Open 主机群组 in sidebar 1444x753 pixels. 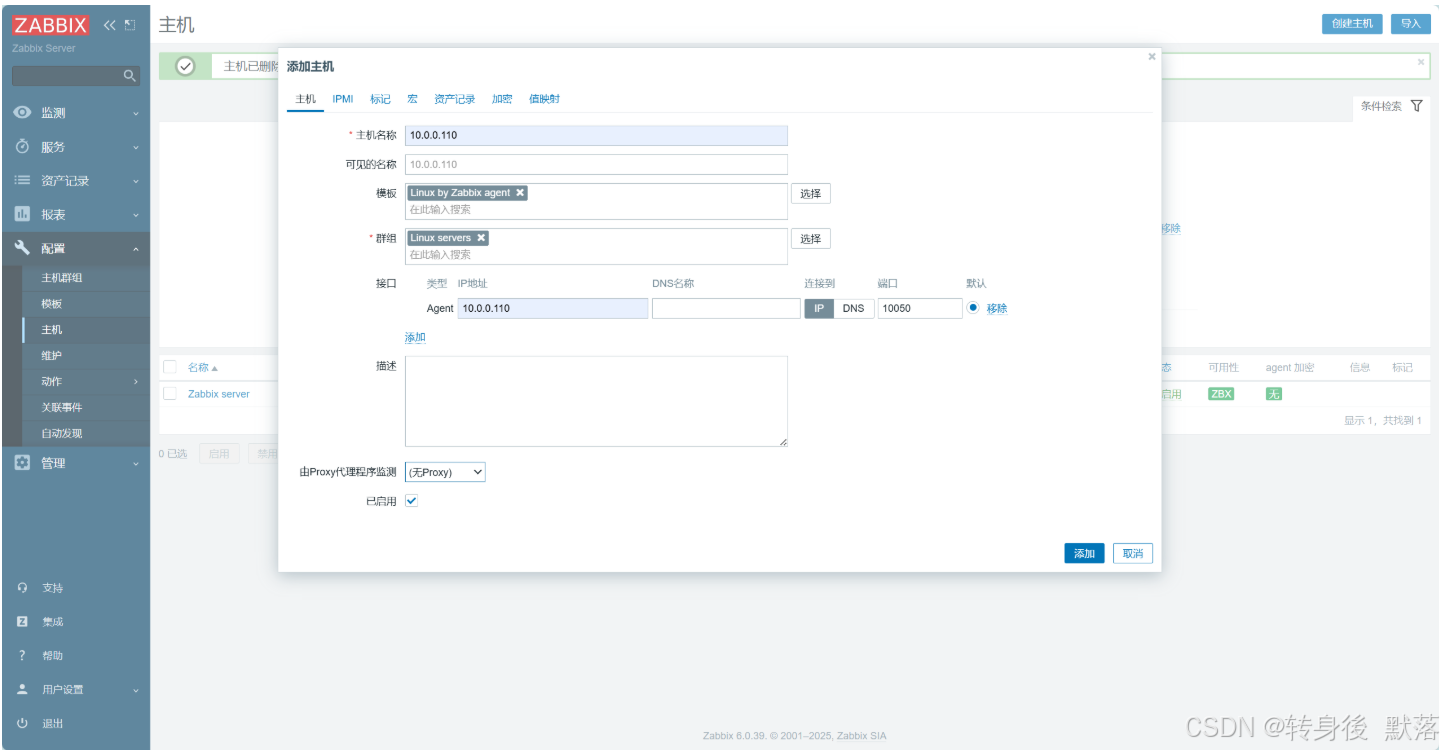[61, 278]
